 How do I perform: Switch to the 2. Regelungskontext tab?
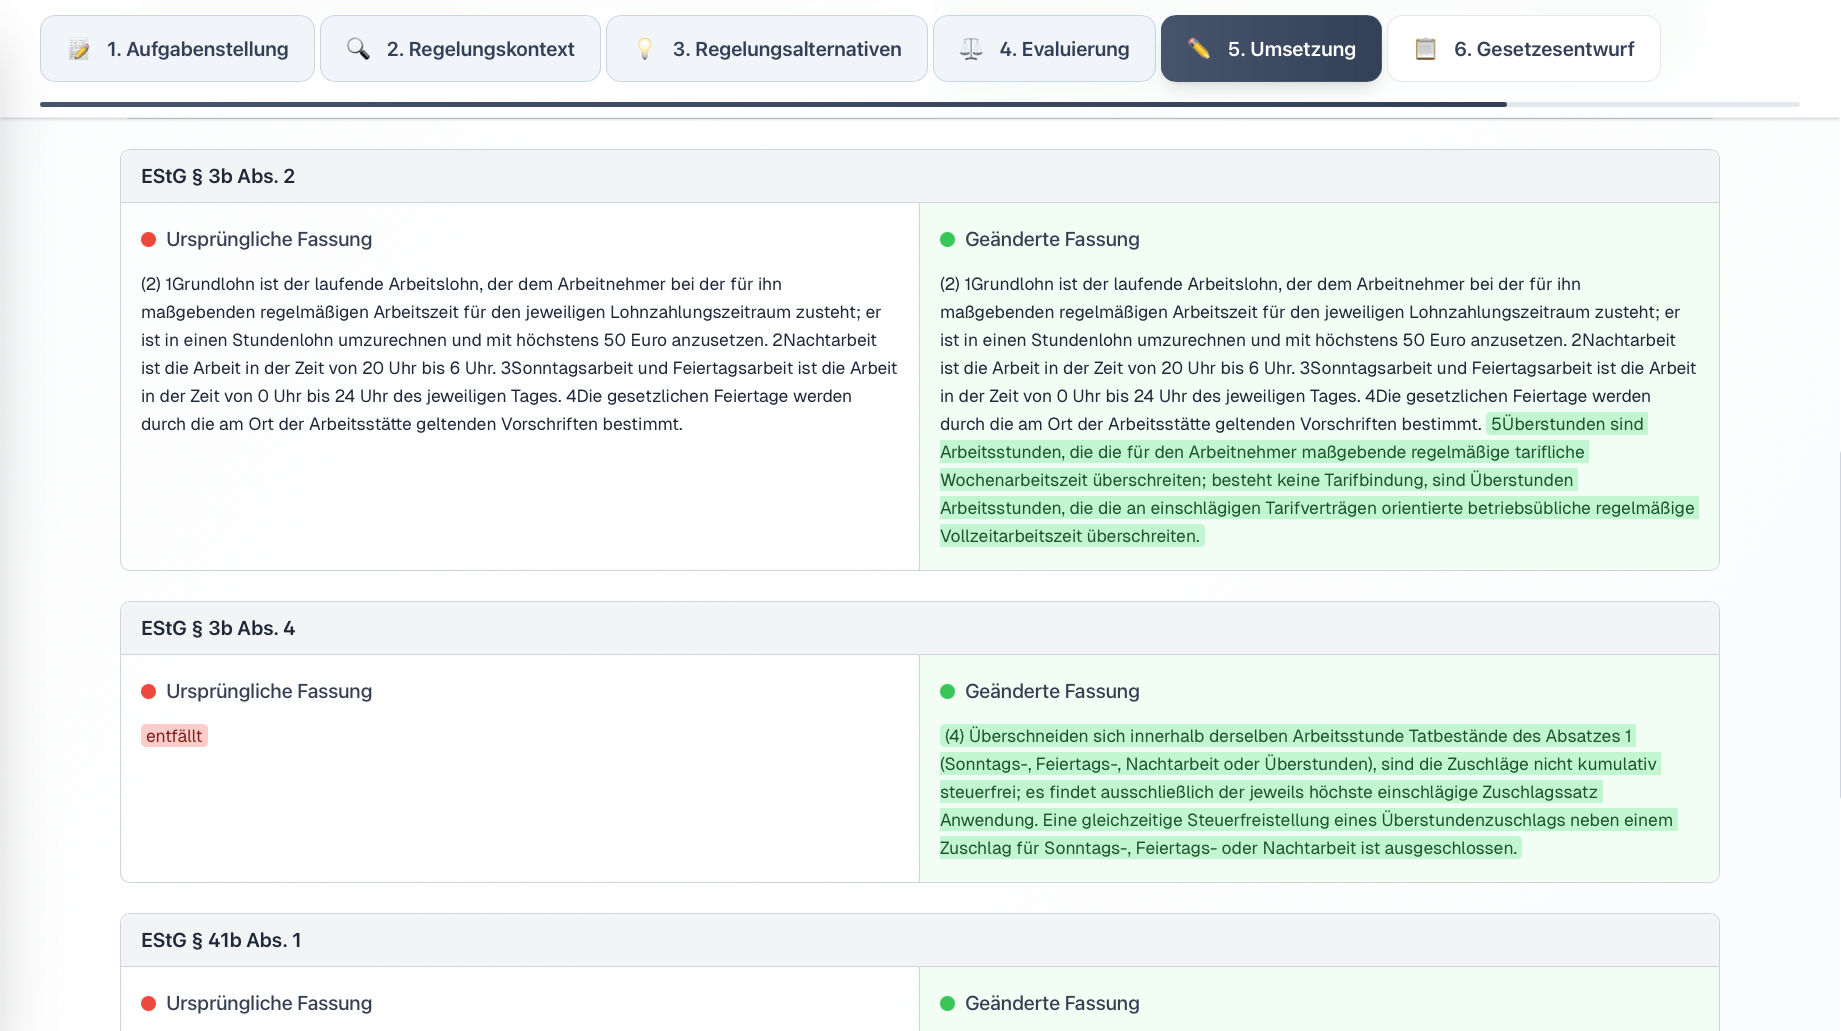(x=460, y=49)
